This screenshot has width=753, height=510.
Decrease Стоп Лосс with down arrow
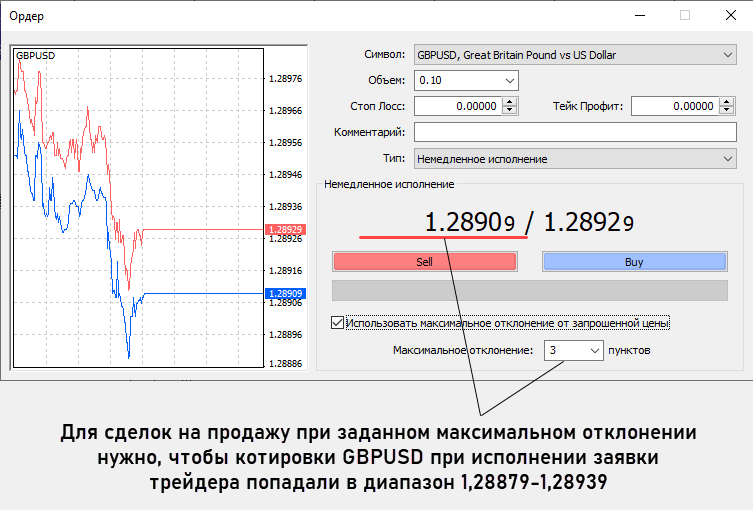click(510, 111)
